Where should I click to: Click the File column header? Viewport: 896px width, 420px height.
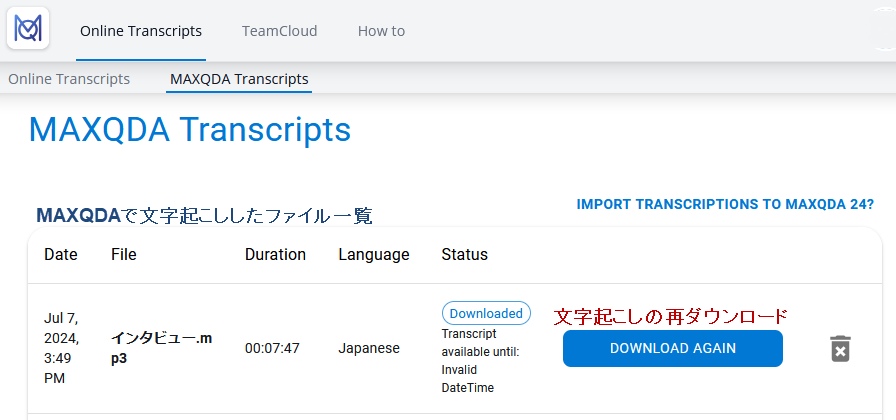(123, 255)
